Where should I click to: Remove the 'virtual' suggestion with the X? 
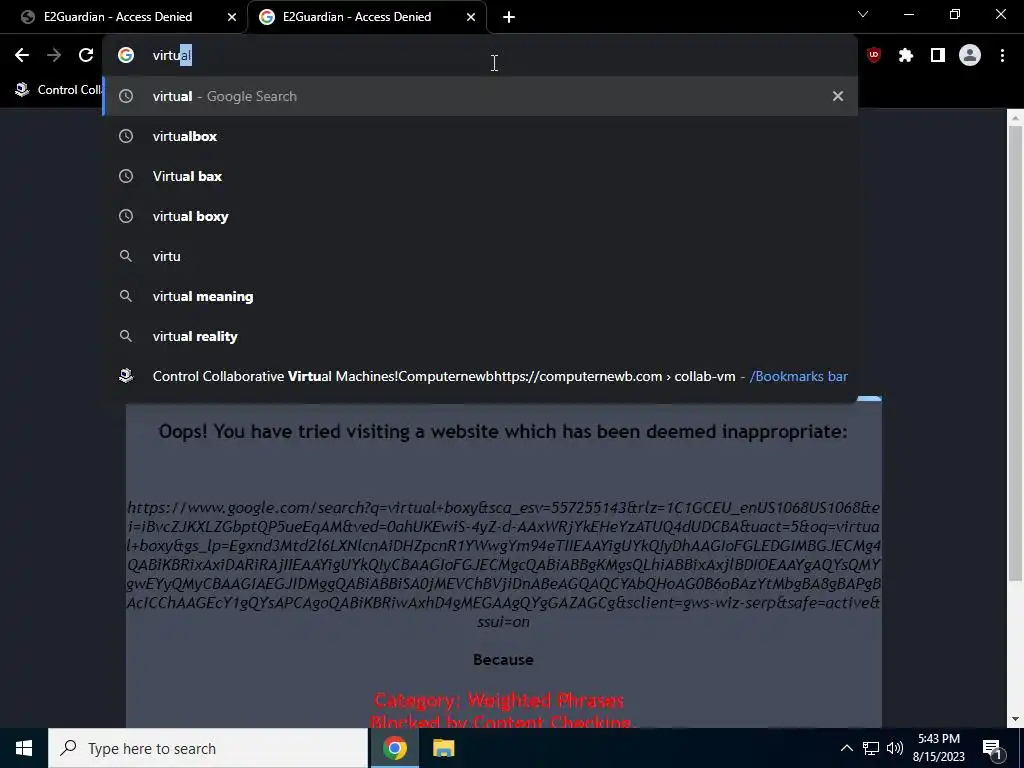pos(837,96)
